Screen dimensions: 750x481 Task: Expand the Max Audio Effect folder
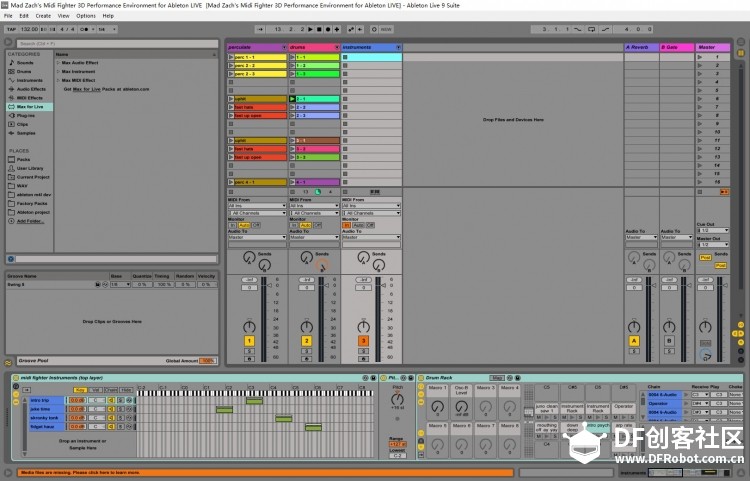58,63
